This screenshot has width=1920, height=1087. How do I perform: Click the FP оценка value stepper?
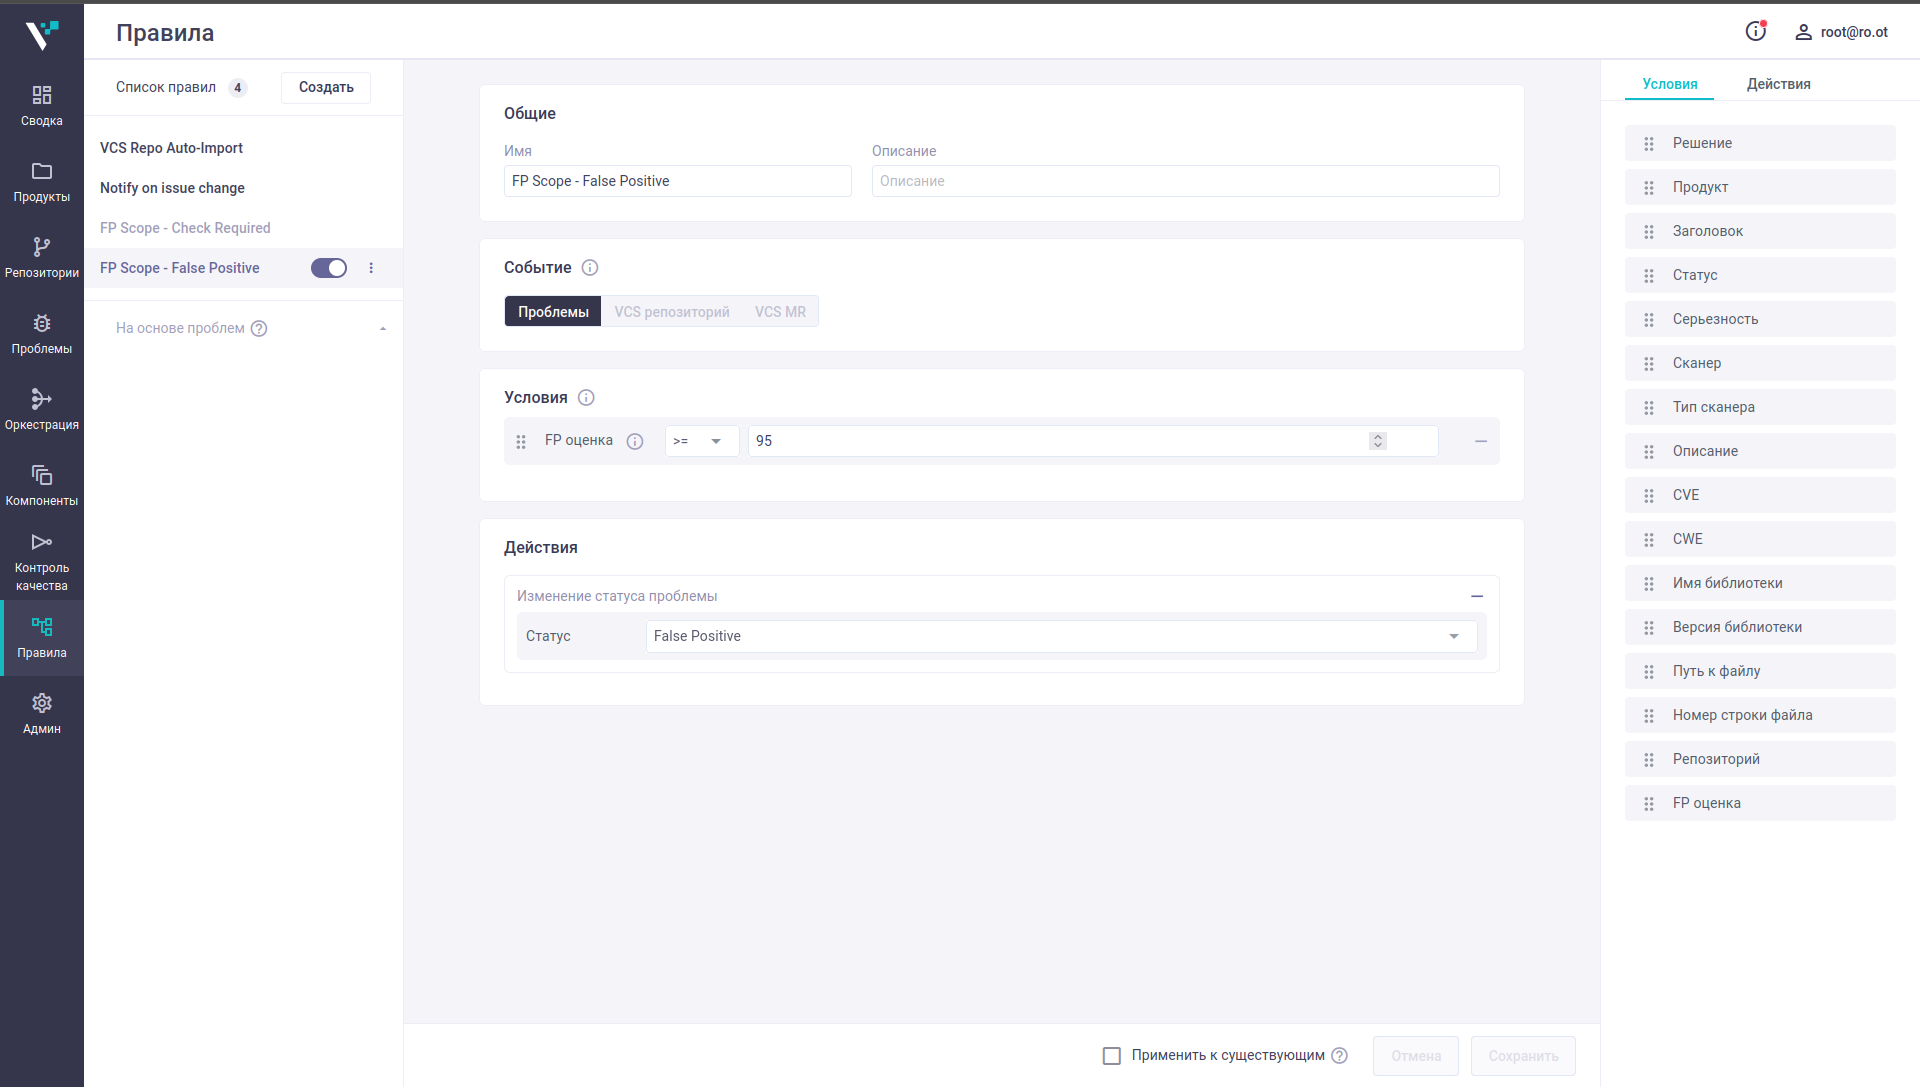(x=1377, y=441)
